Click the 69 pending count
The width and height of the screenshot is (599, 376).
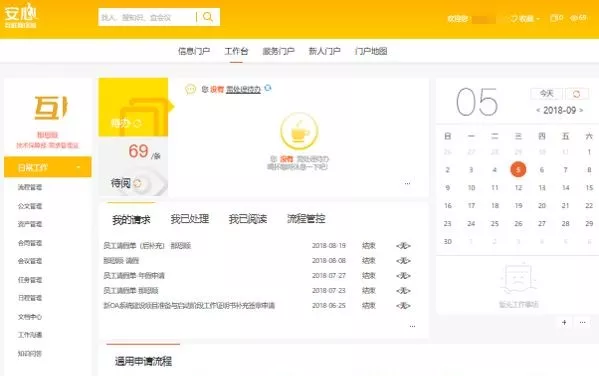click(138, 151)
